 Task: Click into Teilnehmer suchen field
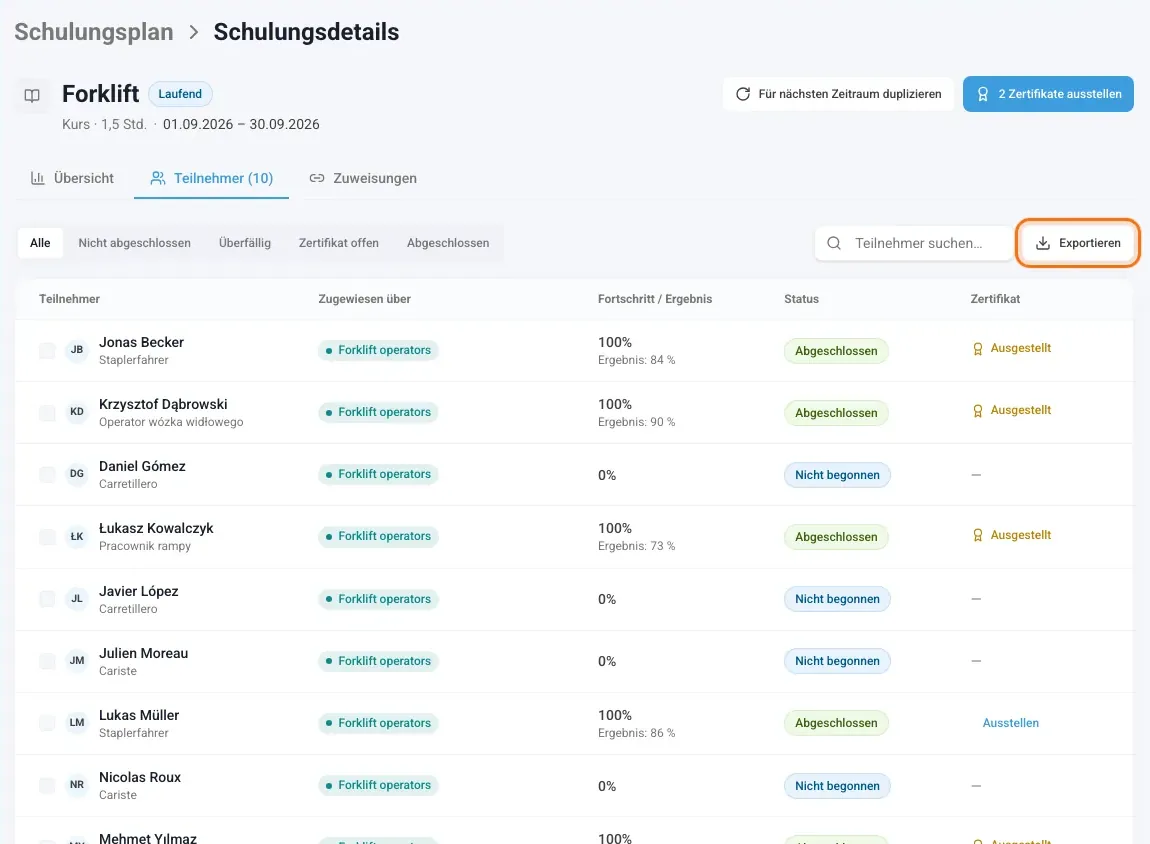click(x=913, y=243)
